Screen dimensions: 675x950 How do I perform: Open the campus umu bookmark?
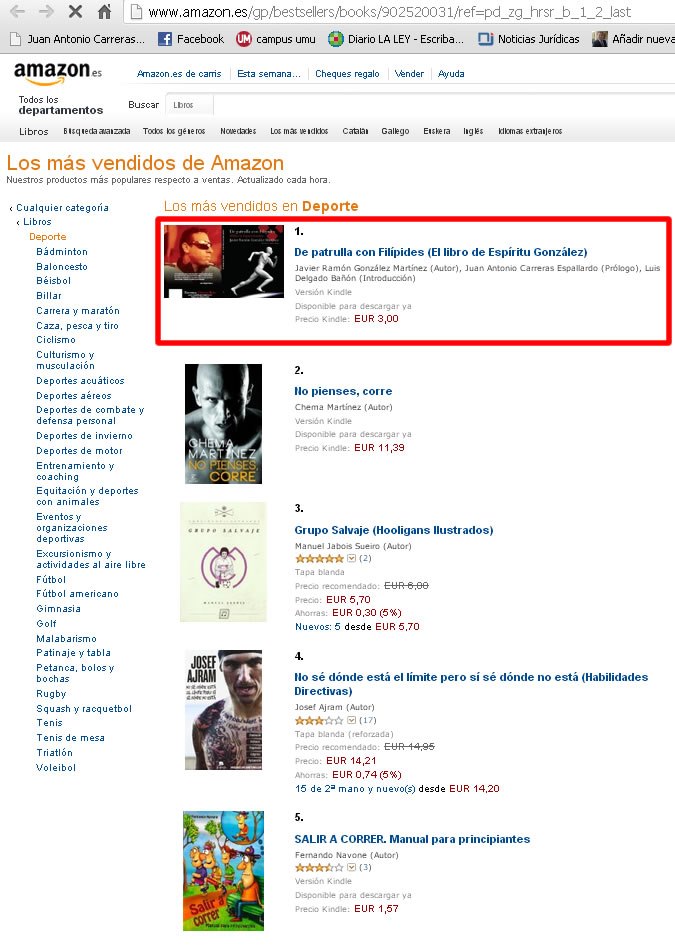[x=276, y=39]
